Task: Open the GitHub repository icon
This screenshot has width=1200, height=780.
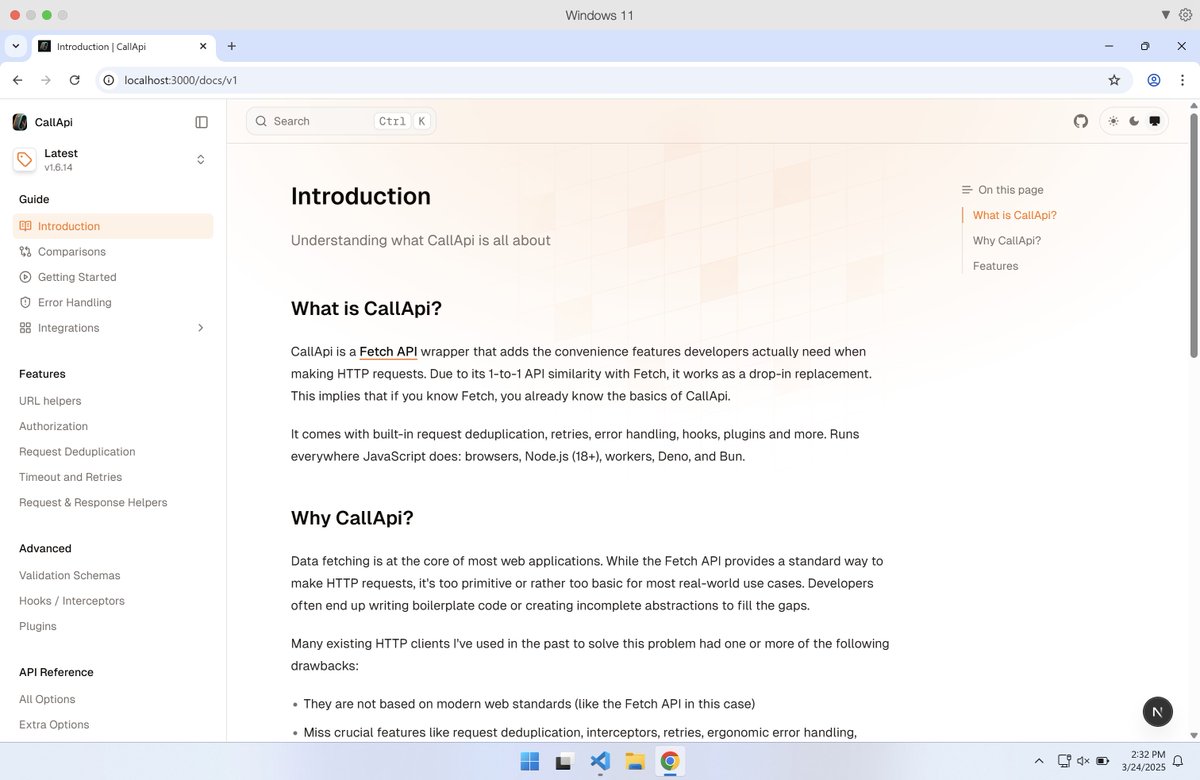Action: (1081, 121)
